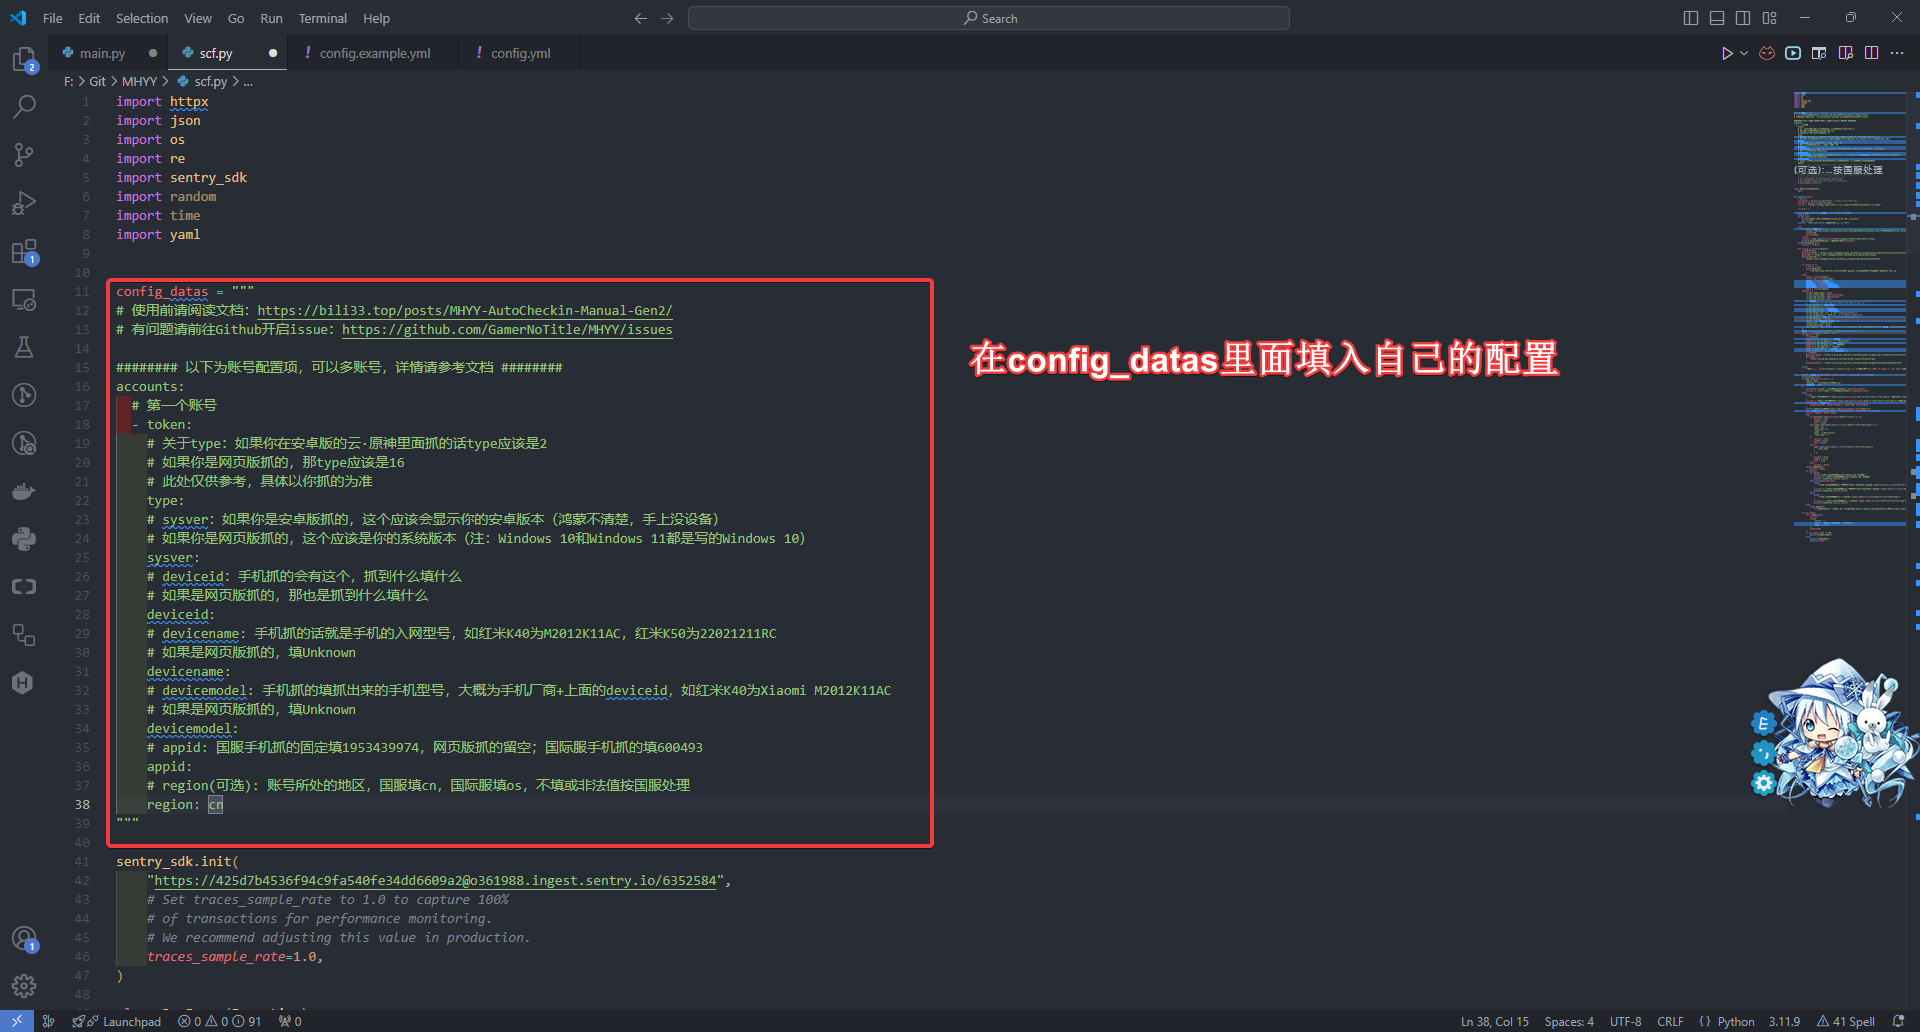Image resolution: width=1920 pixels, height=1032 pixels.
Task: Open the Manage settings gear
Action: tap(24, 986)
